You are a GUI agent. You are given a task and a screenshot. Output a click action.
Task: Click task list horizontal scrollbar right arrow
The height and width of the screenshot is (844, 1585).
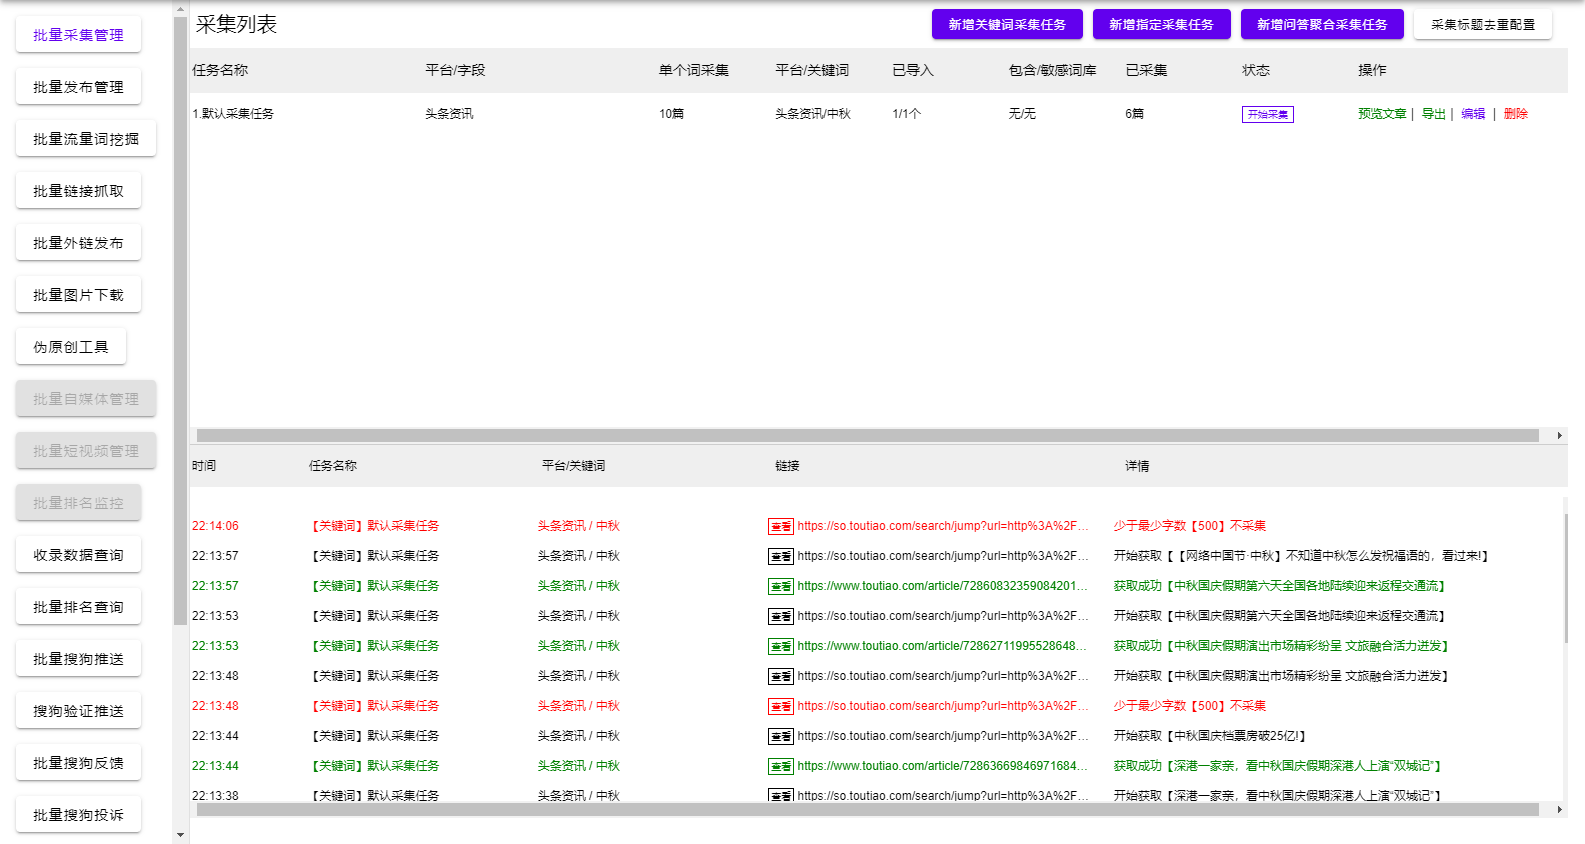pyautogui.click(x=1560, y=435)
